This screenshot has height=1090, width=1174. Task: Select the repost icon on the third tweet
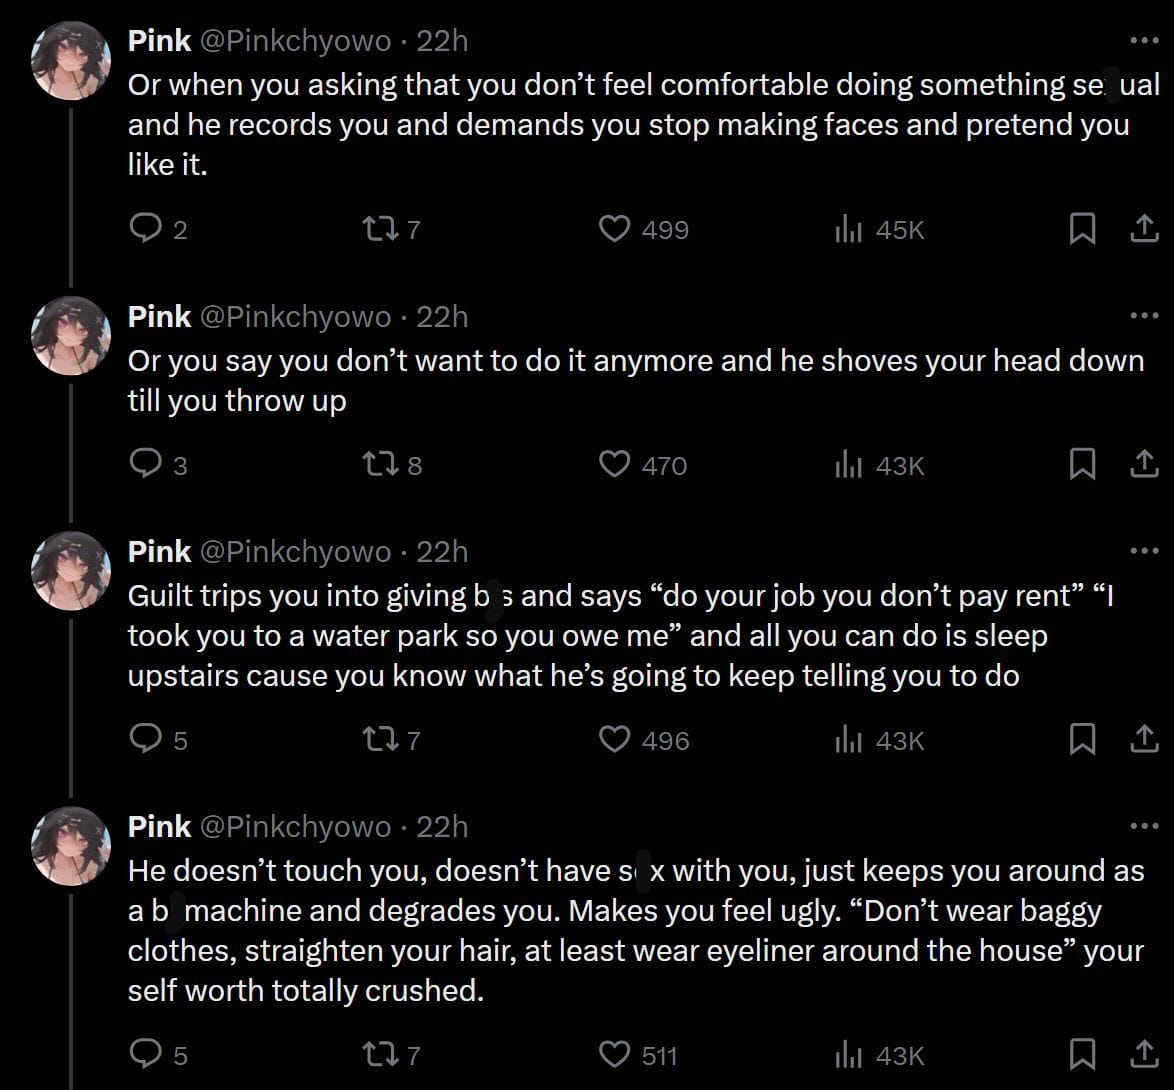point(380,739)
